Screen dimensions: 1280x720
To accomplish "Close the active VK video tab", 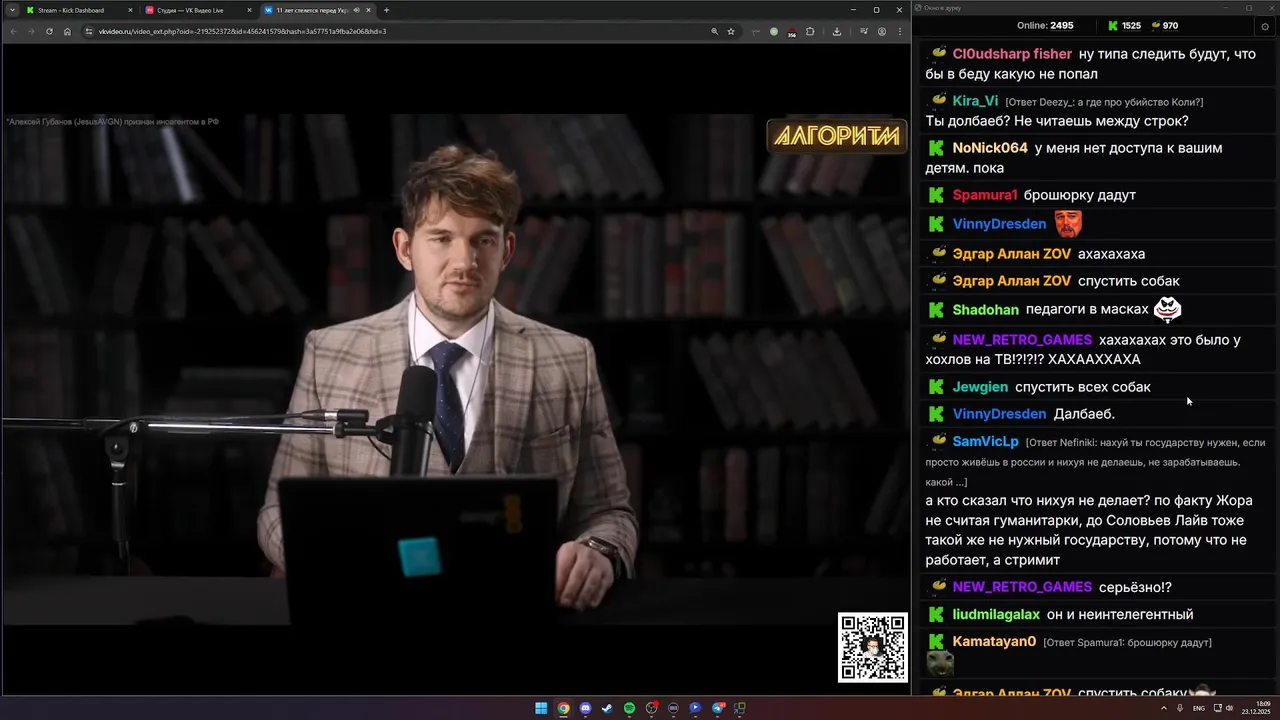I will click(369, 10).
